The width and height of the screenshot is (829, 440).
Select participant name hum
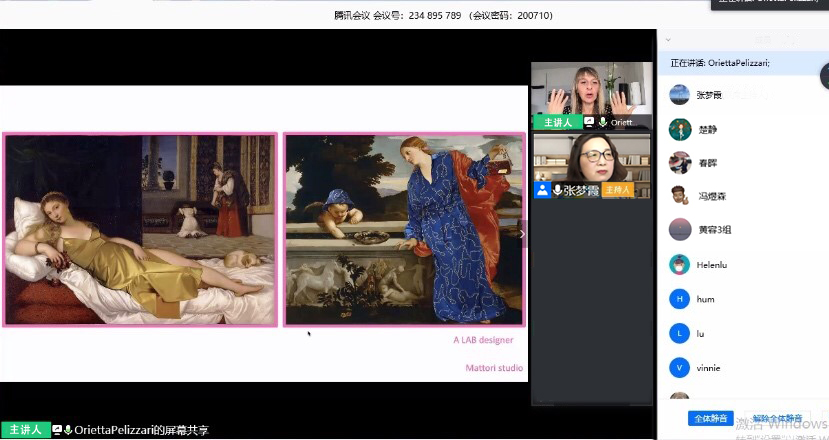click(x=705, y=299)
